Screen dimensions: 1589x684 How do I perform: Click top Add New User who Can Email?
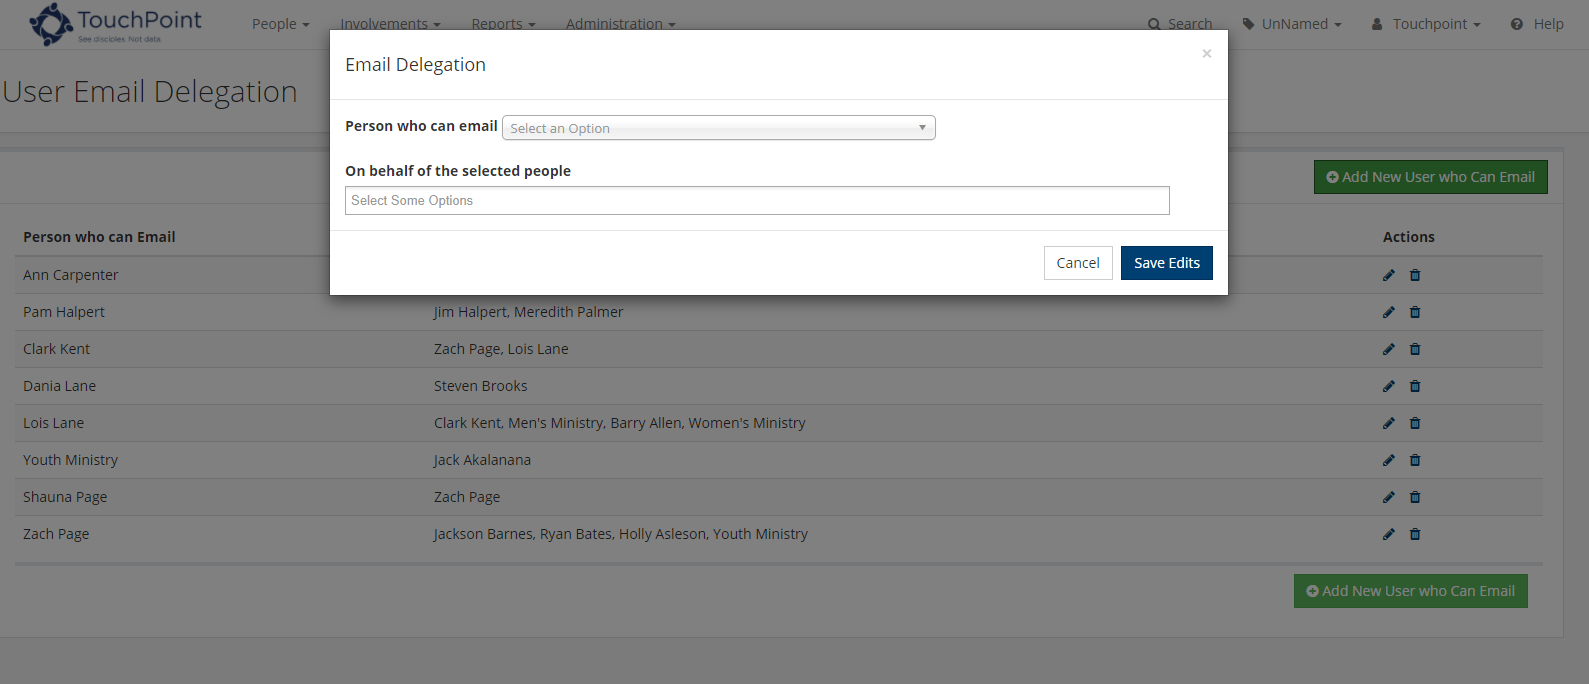(1431, 177)
